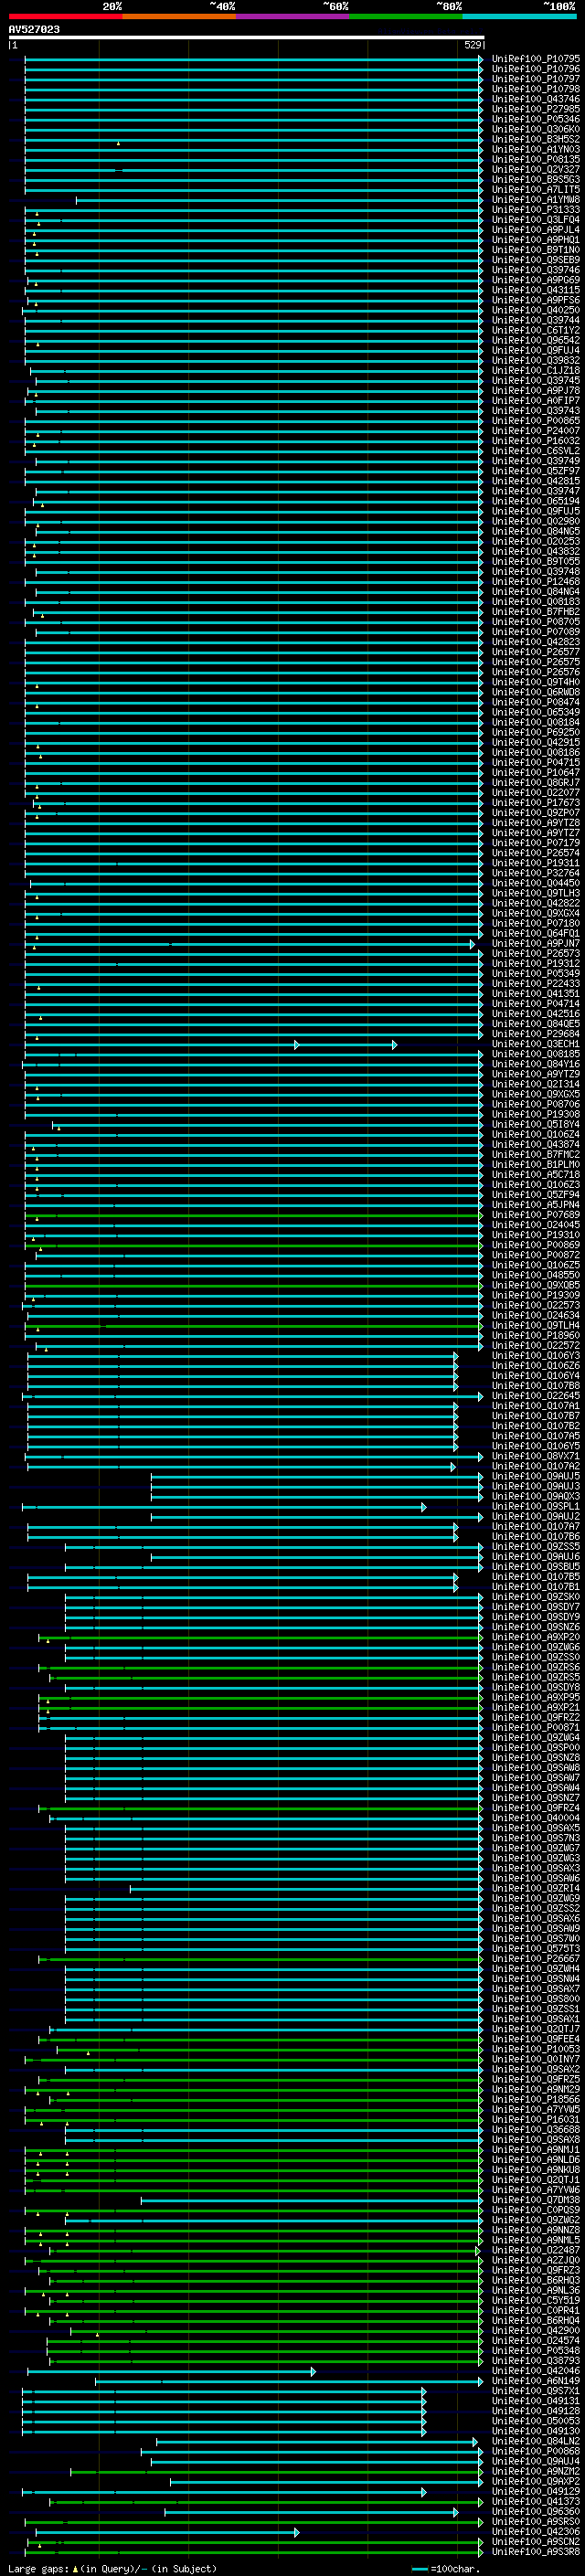Click the white query sequence bar
The height and width of the screenshot is (2576, 585).
pos(247,38)
